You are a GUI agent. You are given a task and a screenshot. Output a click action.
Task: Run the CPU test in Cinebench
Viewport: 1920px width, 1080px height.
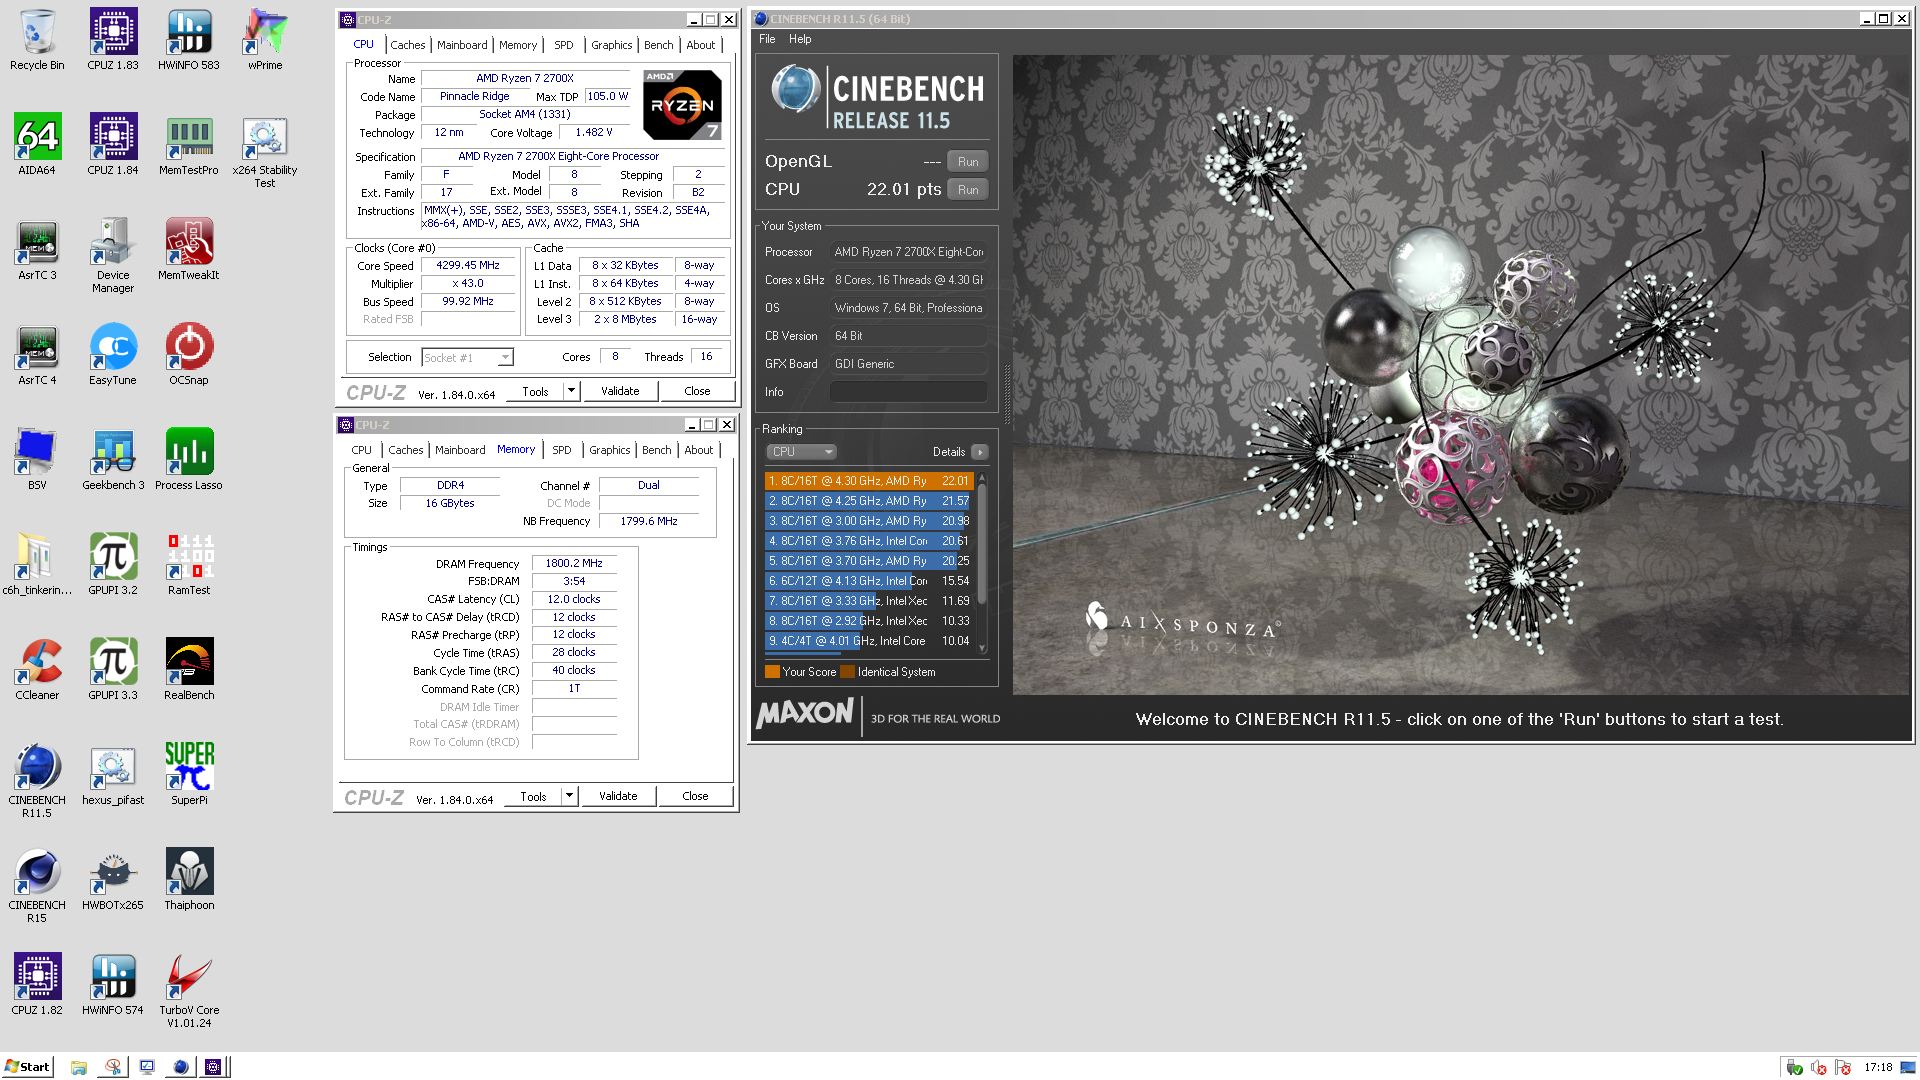point(968,190)
